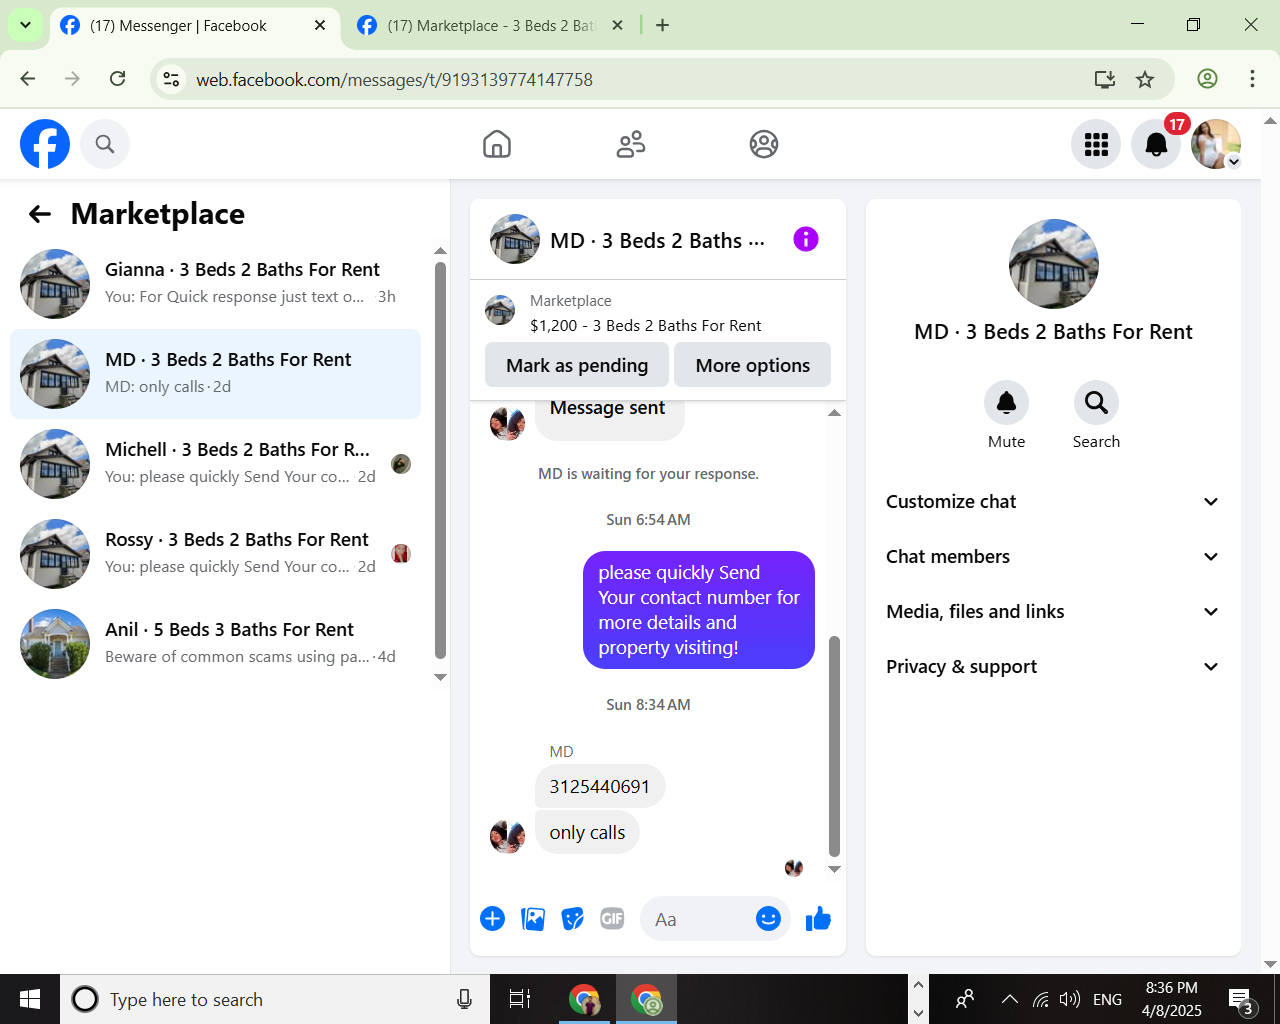Bookmark this page with the star
1280x1024 pixels.
[1145, 79]
